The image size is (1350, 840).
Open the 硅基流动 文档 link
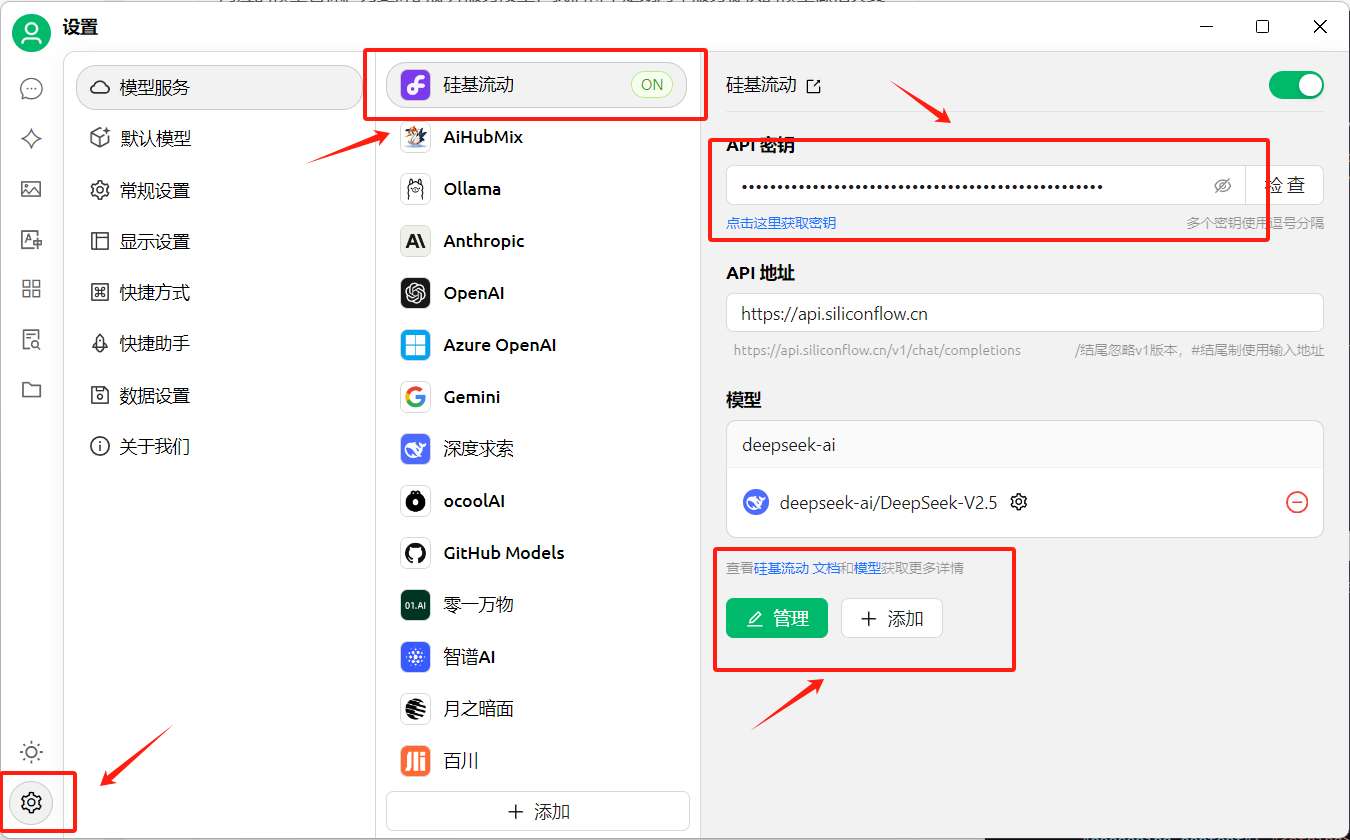coord(797,568)
